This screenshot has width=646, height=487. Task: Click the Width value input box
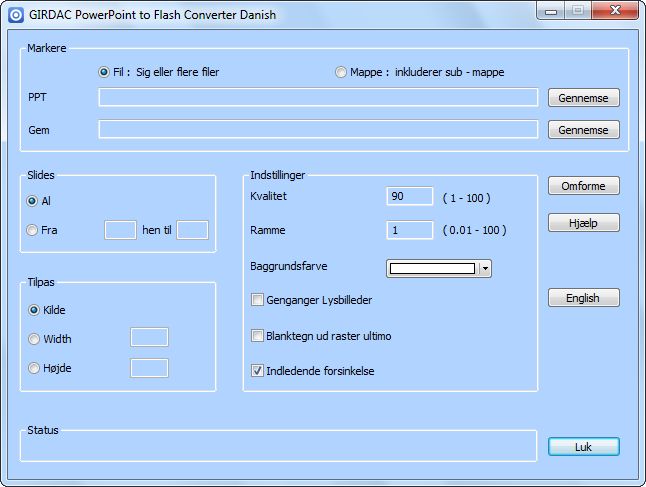[149, 337]
